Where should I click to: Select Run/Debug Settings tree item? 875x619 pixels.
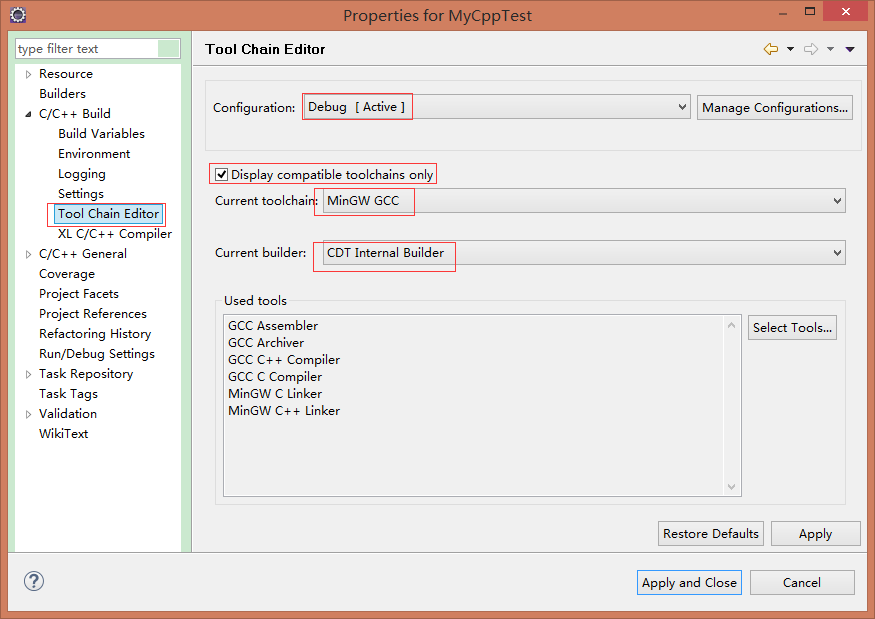(x=97, y=354)
